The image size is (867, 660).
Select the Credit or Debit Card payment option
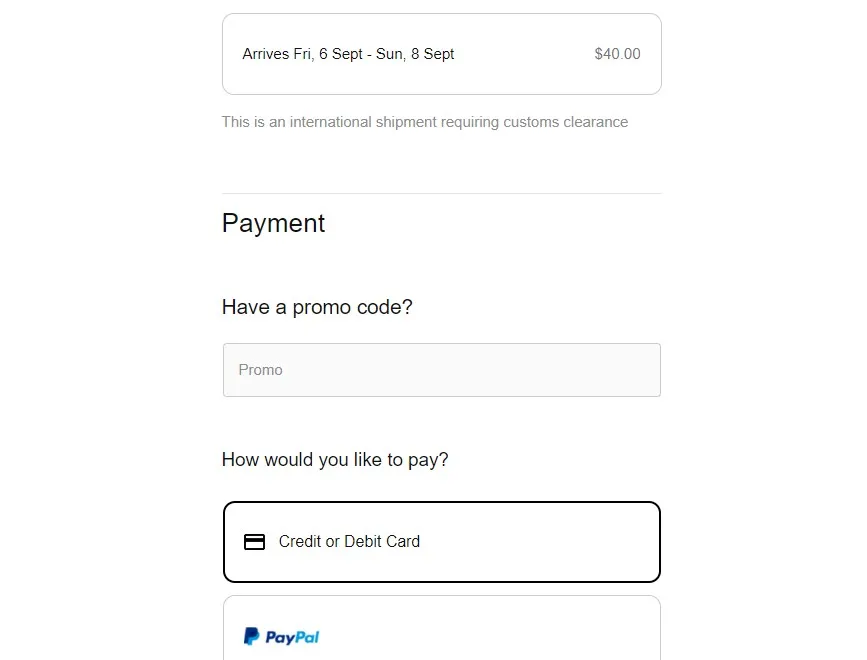[441, 542]
